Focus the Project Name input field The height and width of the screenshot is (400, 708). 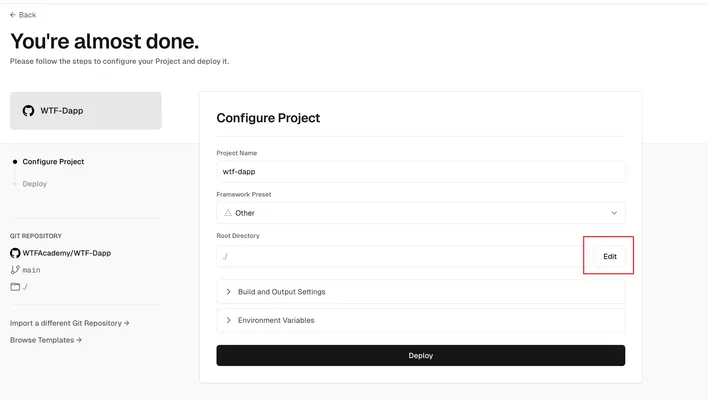click(x=421, y=172)
